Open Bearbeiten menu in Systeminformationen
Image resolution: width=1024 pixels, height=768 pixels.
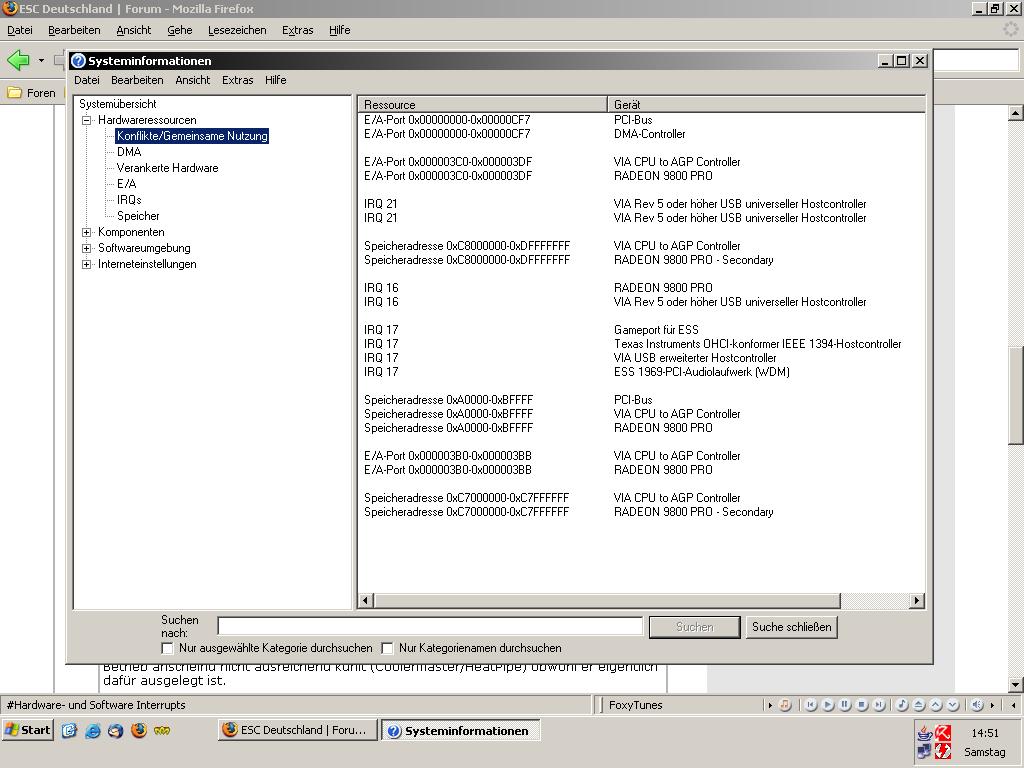[x=137, y=80]
